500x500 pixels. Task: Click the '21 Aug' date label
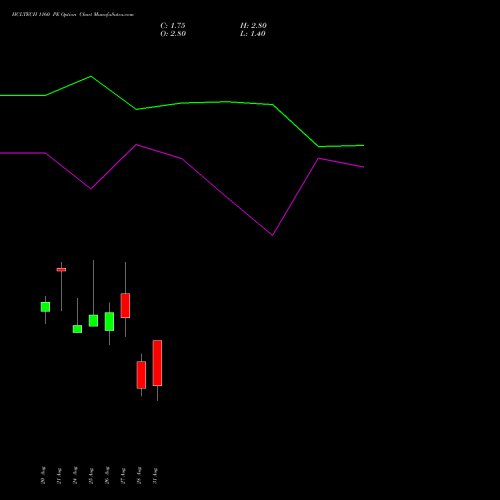coord(59,475)
